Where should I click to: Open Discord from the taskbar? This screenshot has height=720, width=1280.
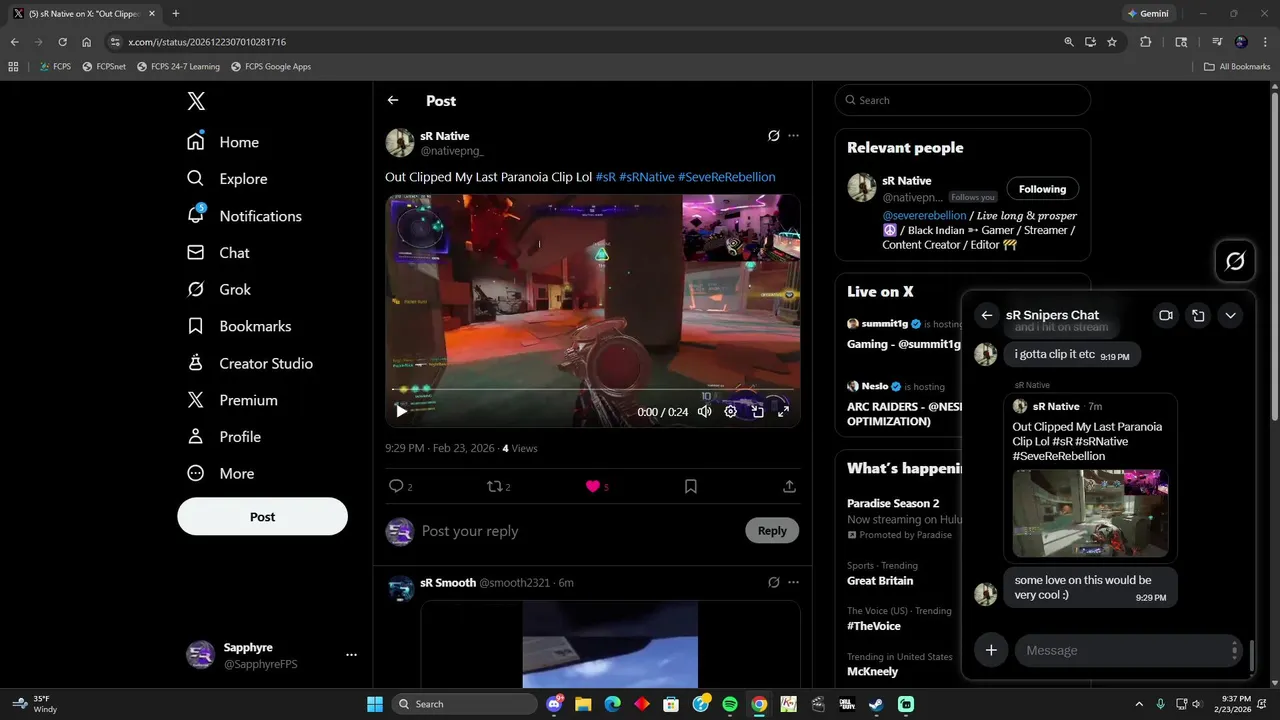tap(555, 704)
